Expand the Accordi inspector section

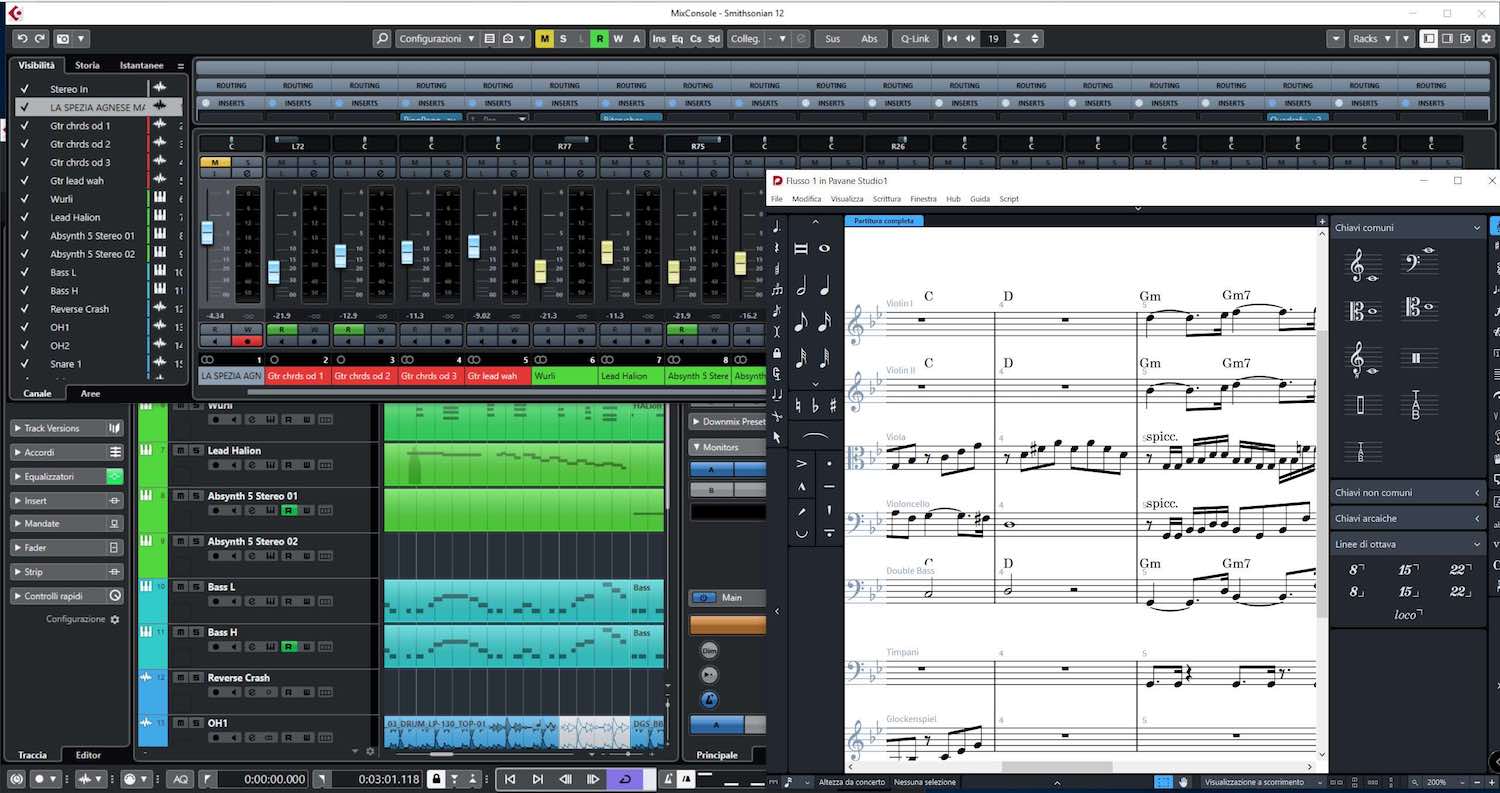pyautogui.click(x=58, y=452)
